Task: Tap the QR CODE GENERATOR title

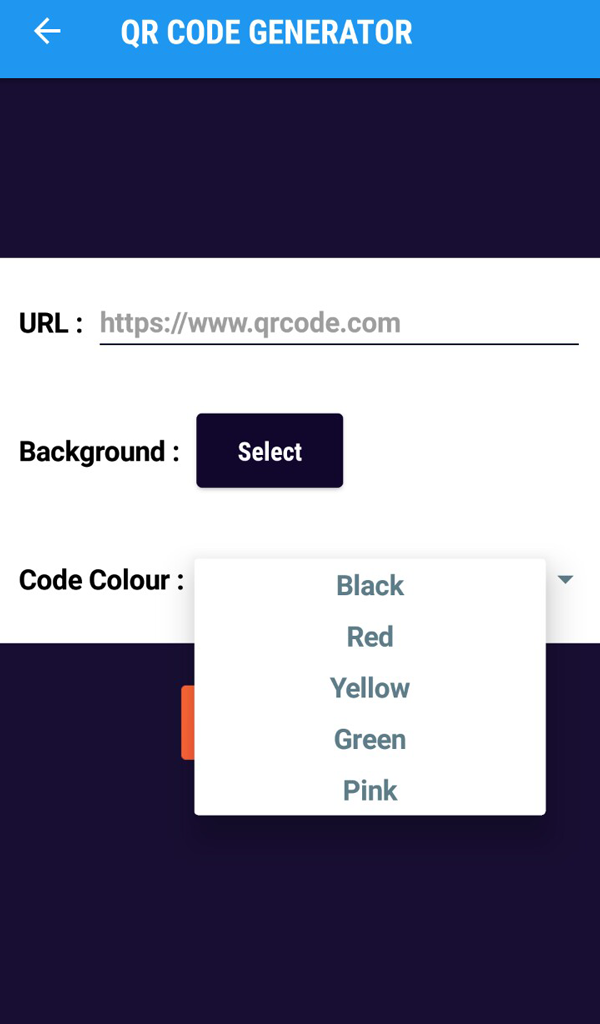Action: click(x=266, y=32)
